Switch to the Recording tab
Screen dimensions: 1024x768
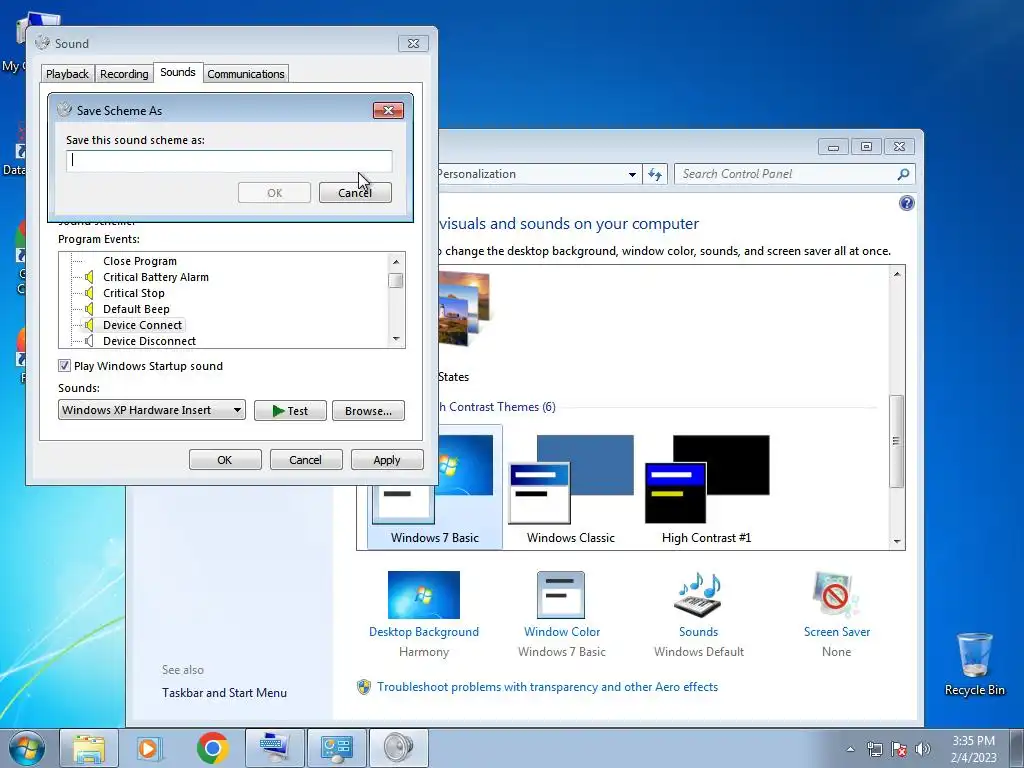pyautogui.click(x=124, y=74)
